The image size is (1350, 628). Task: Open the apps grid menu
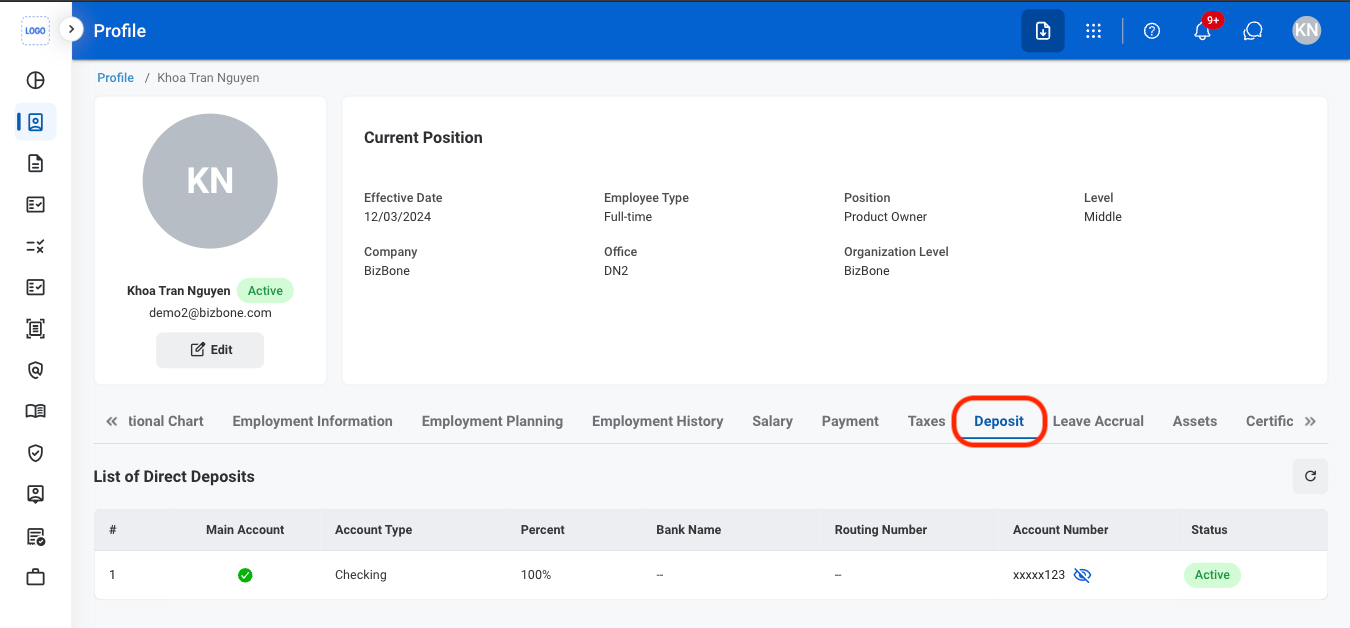(x=1094, y=31)
